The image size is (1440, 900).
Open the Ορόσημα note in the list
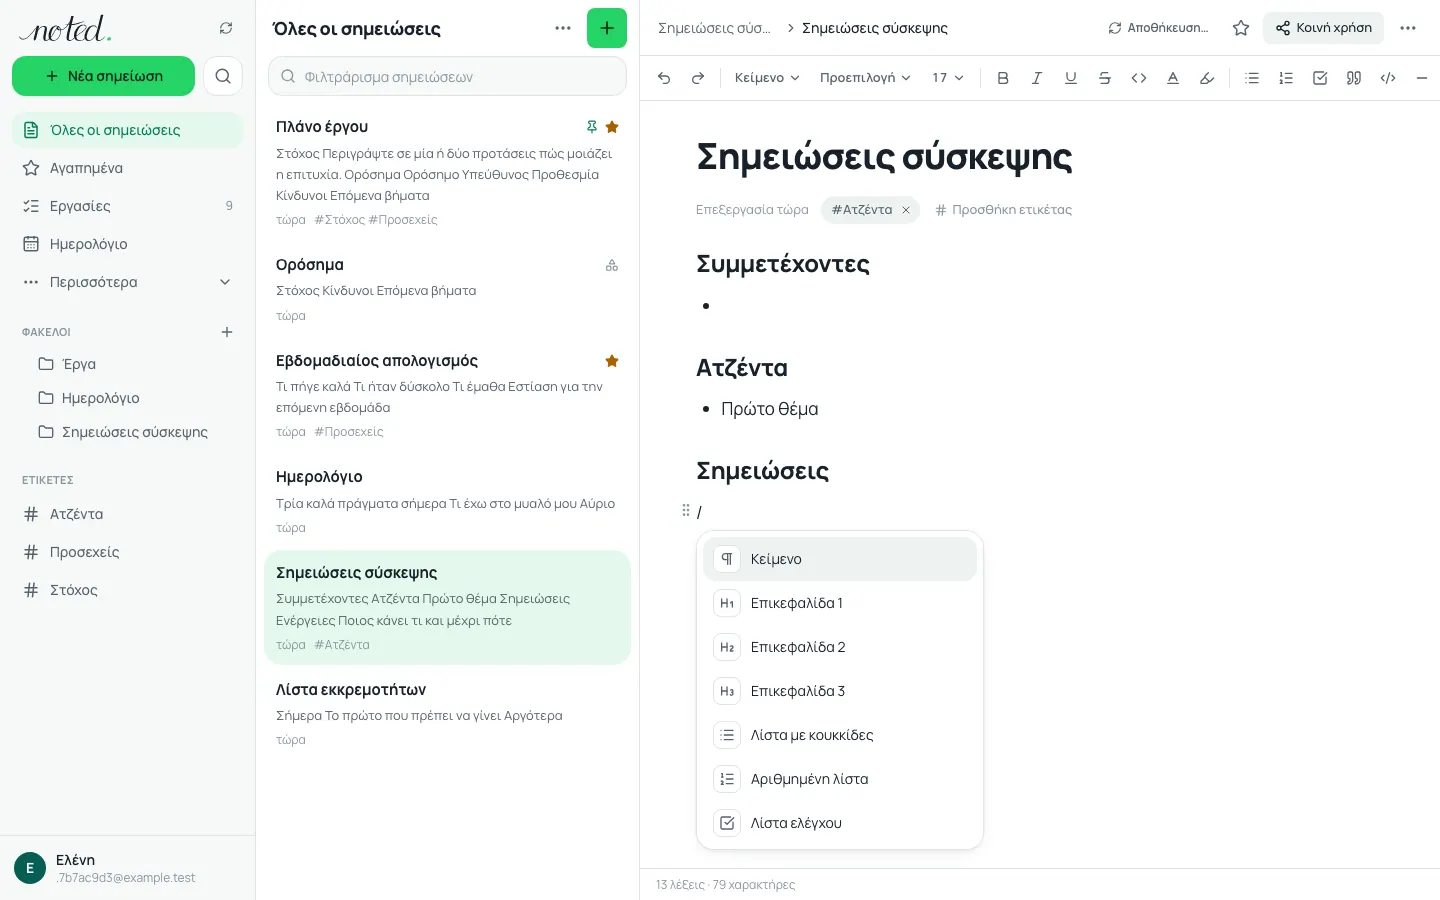pyautogui.click(x=447, y=289)
